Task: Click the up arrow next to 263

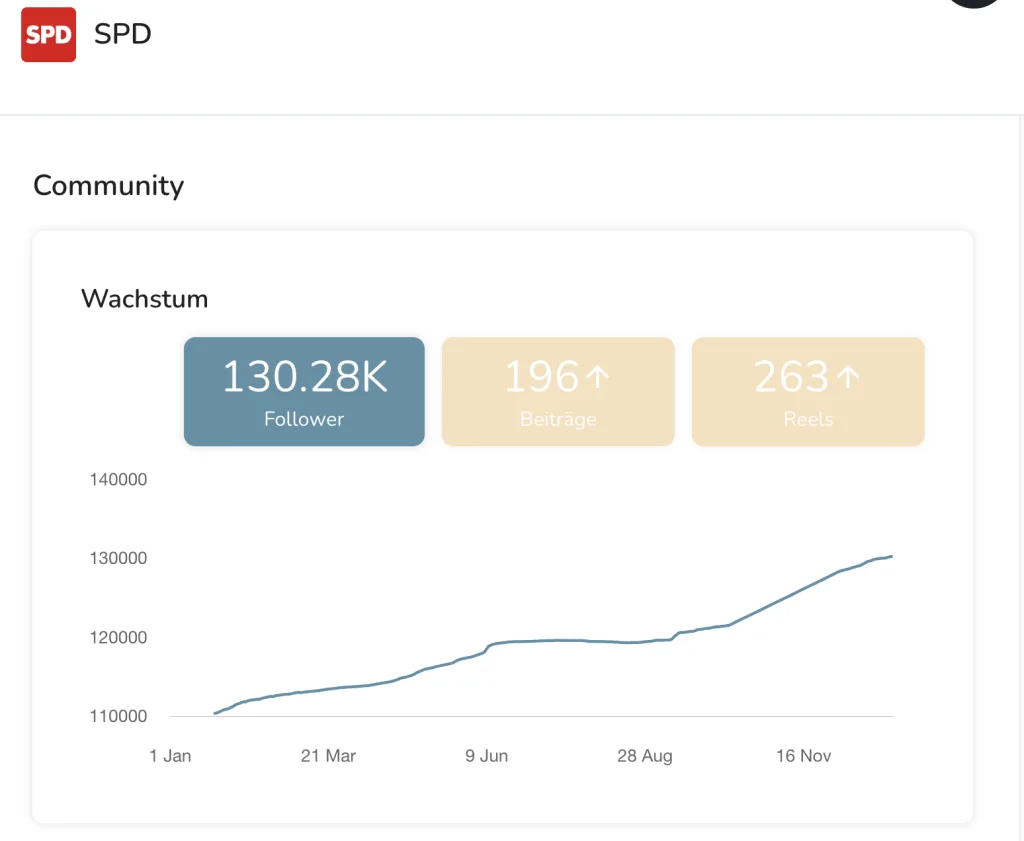Action: click(847, 377)
